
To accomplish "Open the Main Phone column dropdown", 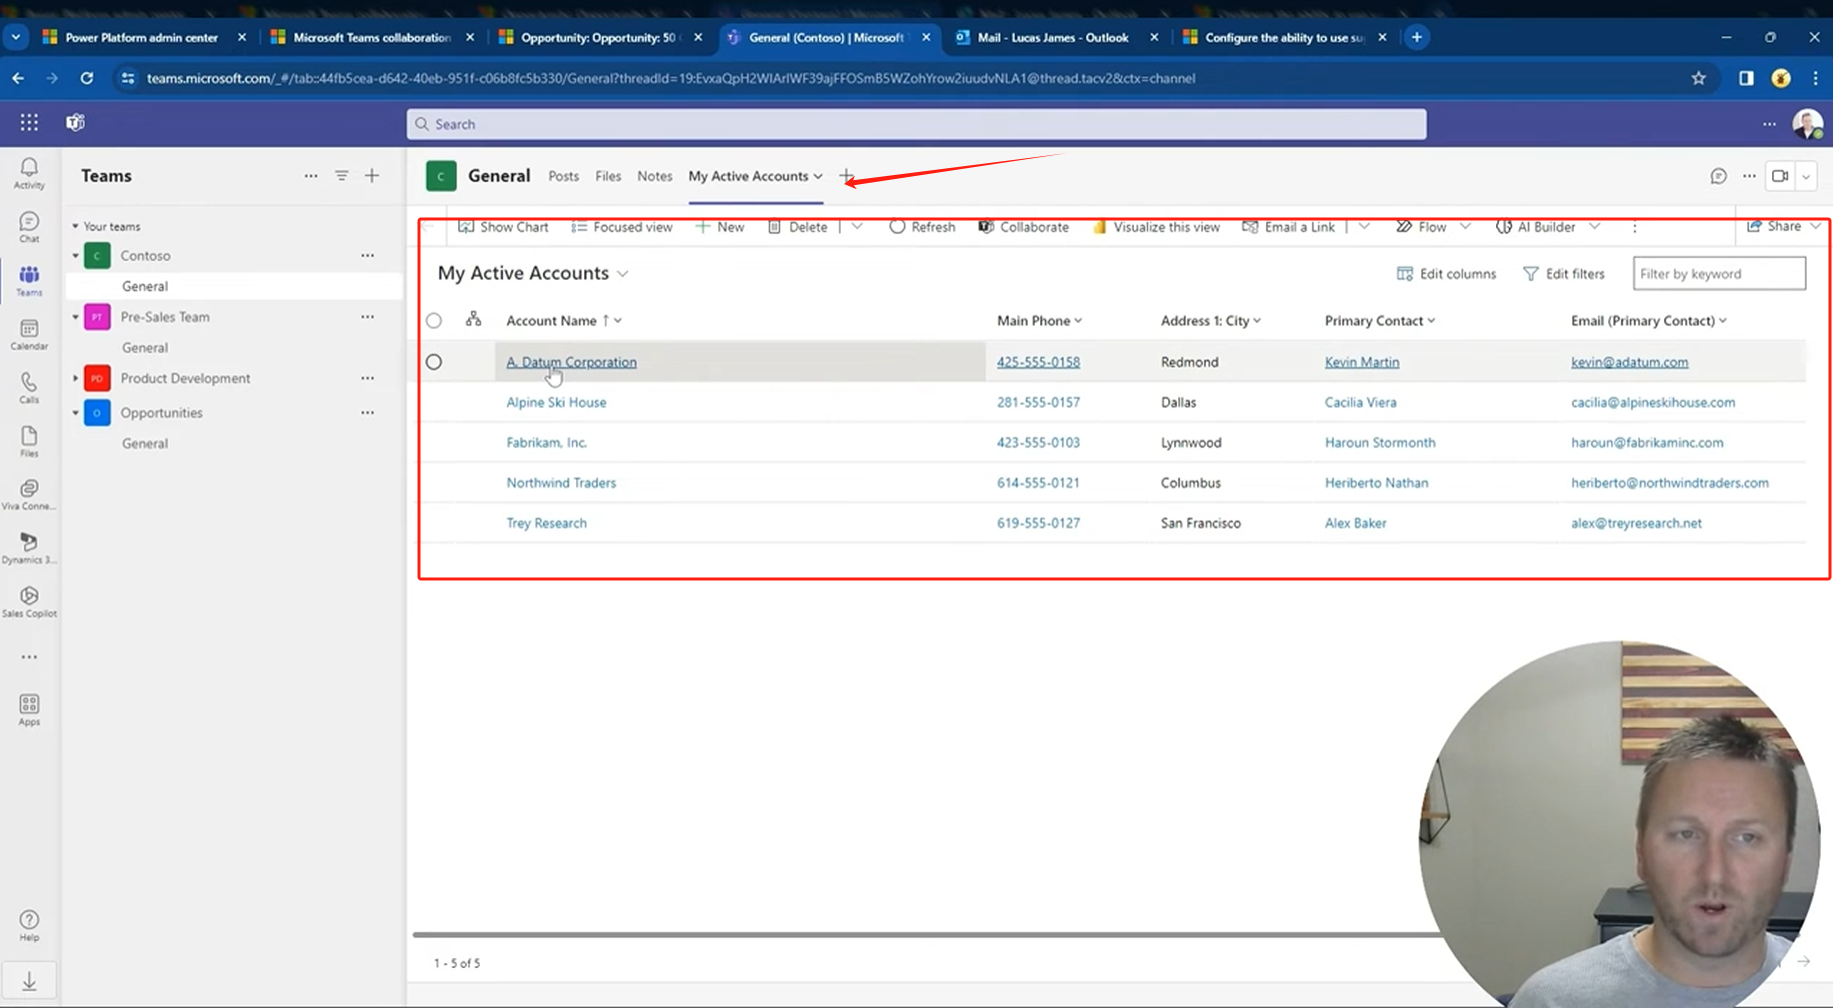I will coord(1078,321).
